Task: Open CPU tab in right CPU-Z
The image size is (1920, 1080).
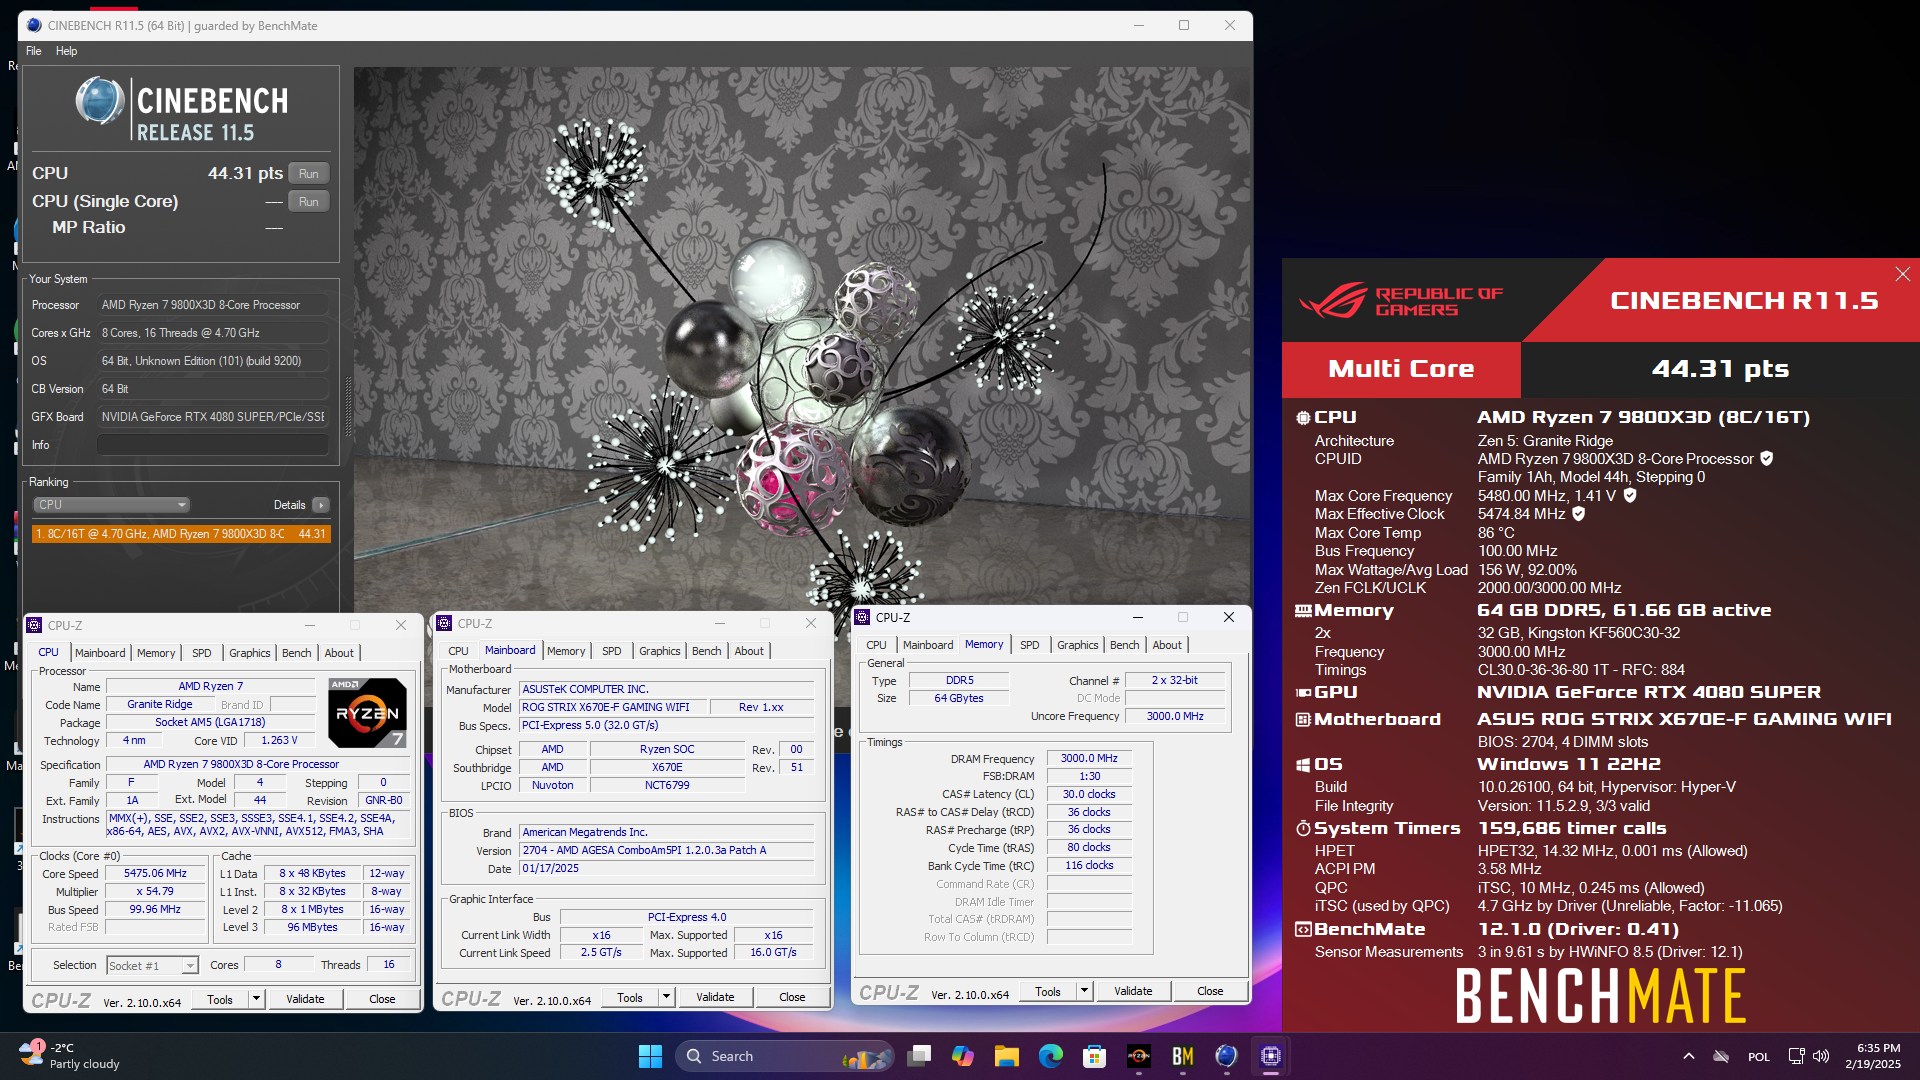Action: tap(876, 645)
